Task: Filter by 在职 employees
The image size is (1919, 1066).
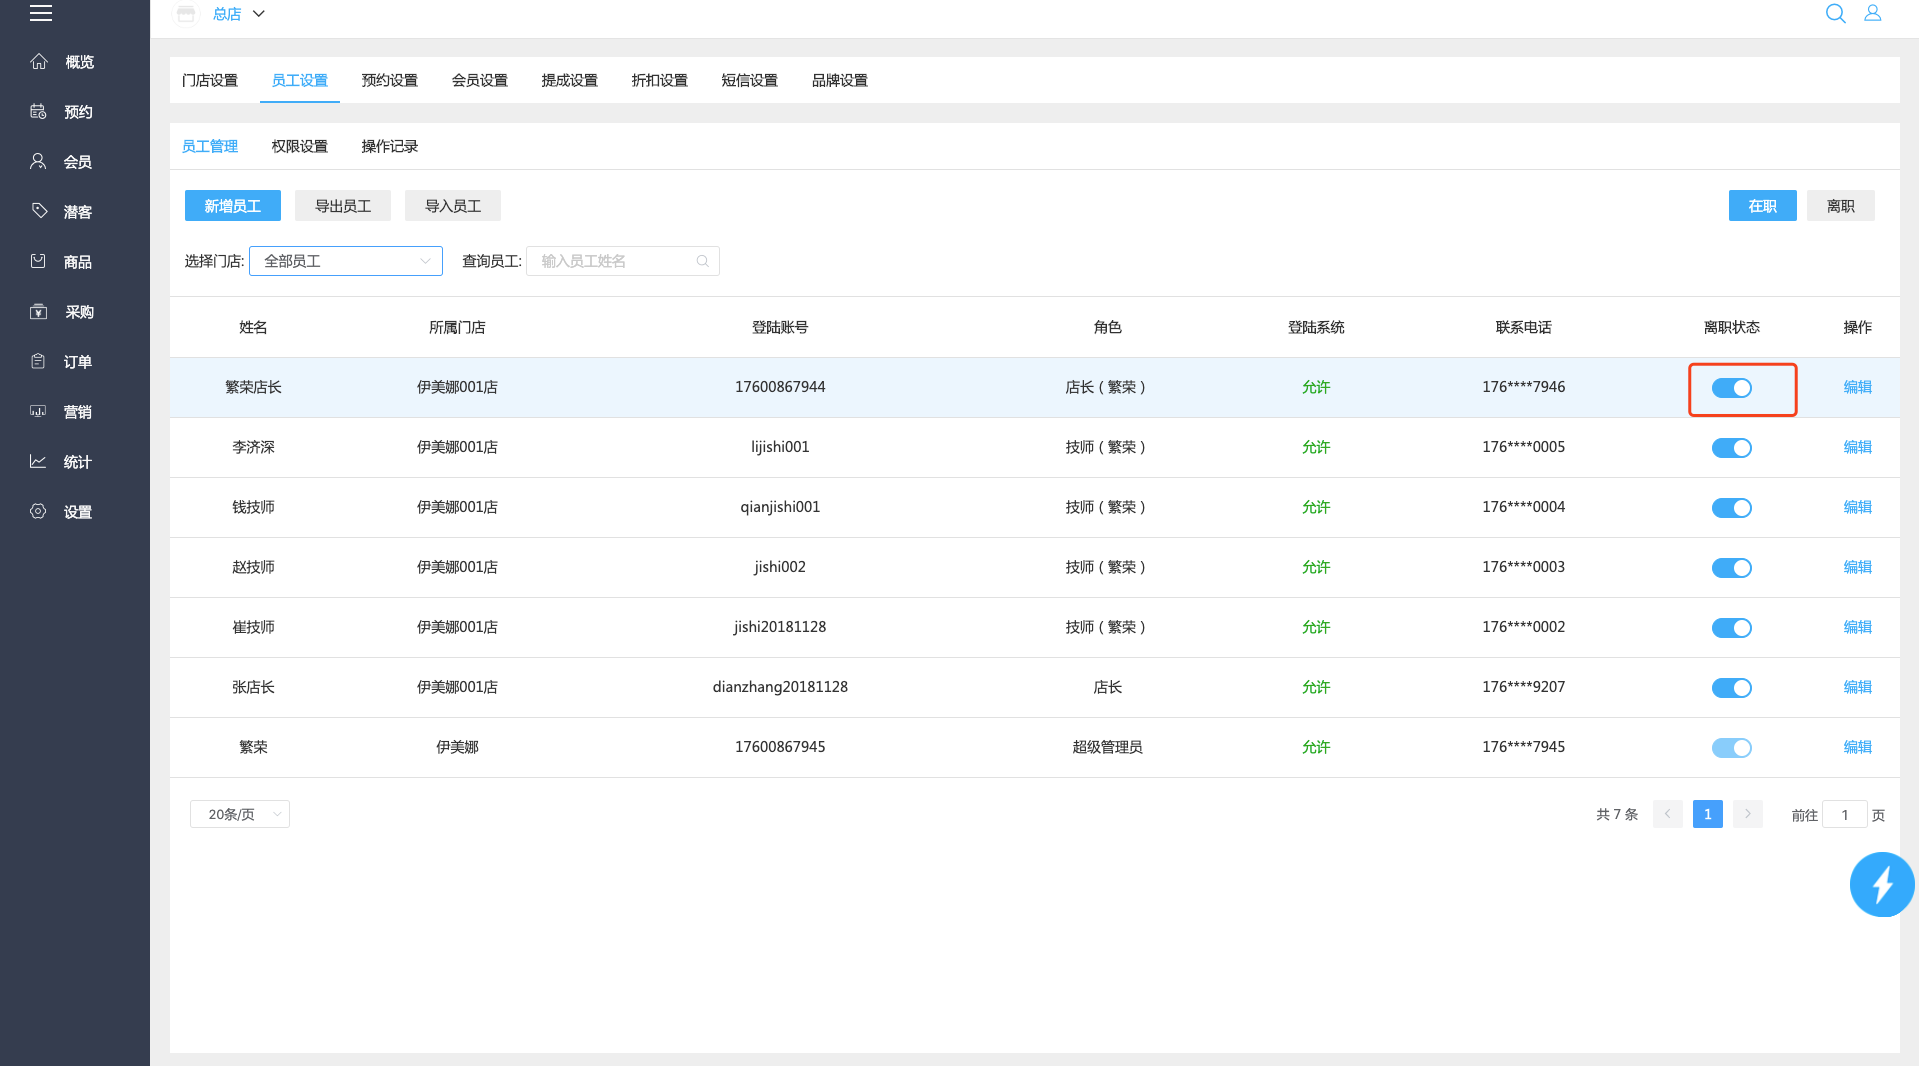Action: click(1763, 206)
